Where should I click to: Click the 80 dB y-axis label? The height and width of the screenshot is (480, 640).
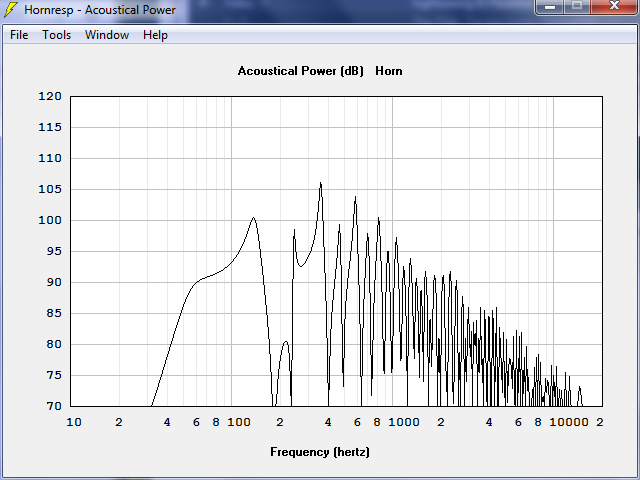(x=54, y=344)
